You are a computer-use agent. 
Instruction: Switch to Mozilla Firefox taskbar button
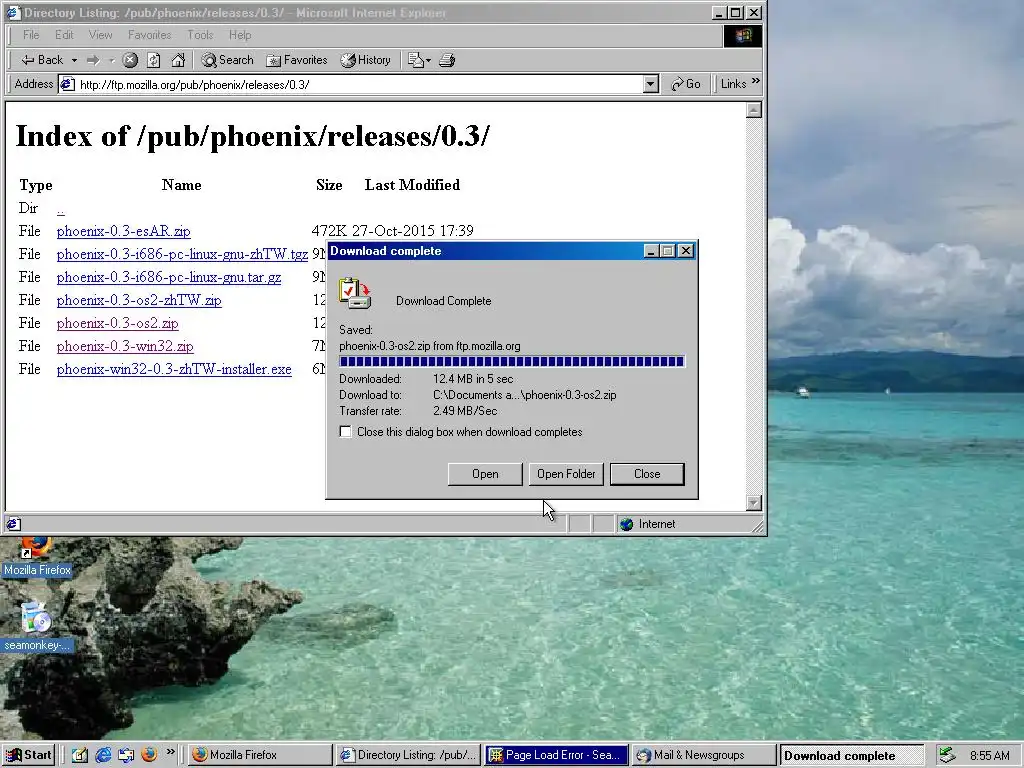pos(260,755)
